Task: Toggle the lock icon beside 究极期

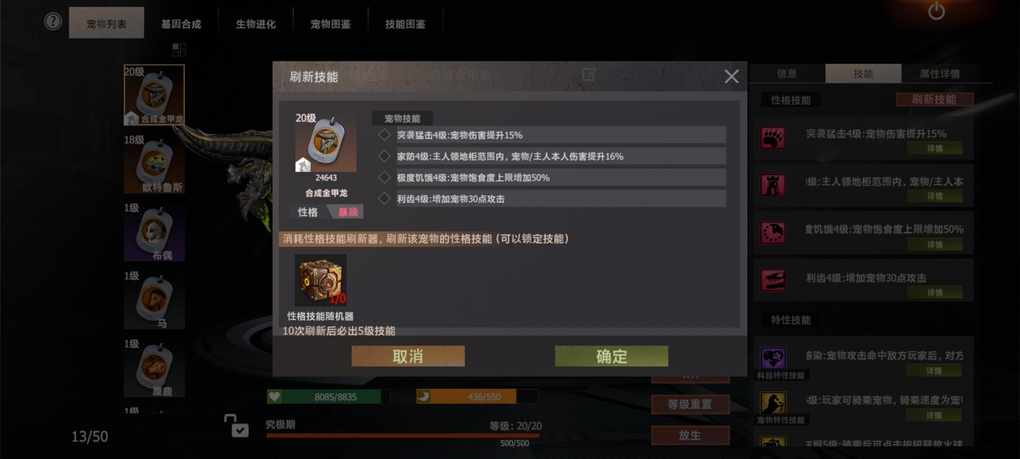Action: pos(236,425)
